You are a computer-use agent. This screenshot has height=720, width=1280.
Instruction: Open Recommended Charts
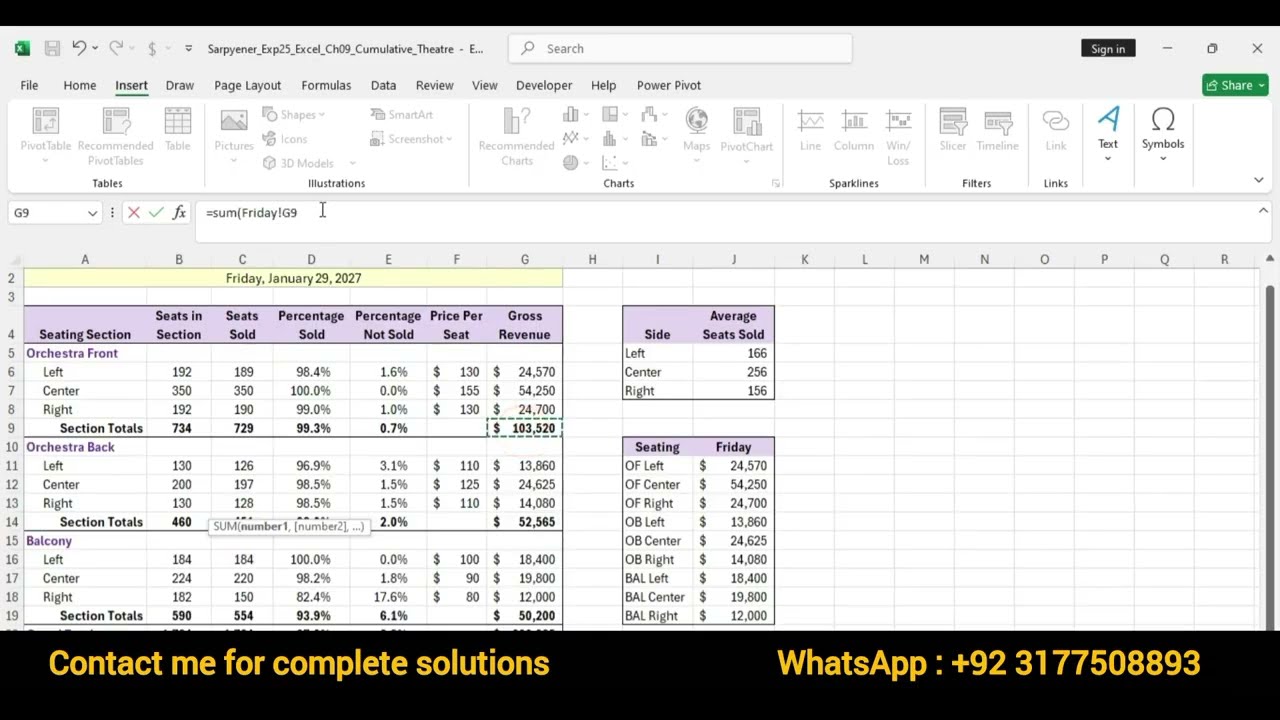pos(517,137)
